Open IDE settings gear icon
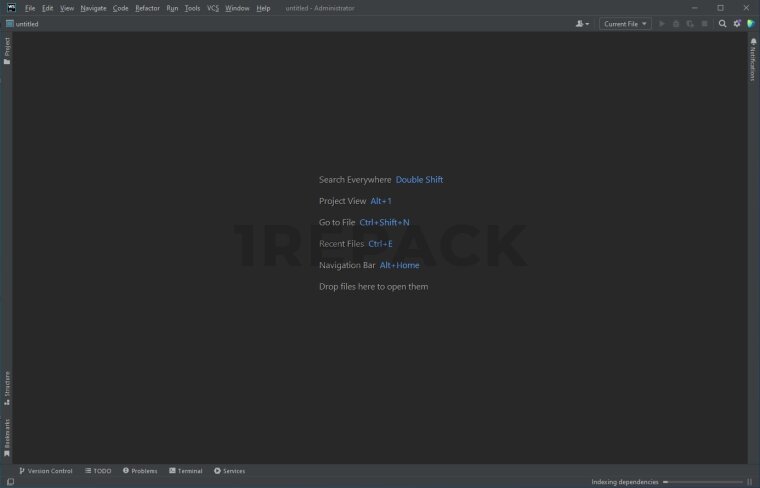760x488 pixels. tap(737, 24)
